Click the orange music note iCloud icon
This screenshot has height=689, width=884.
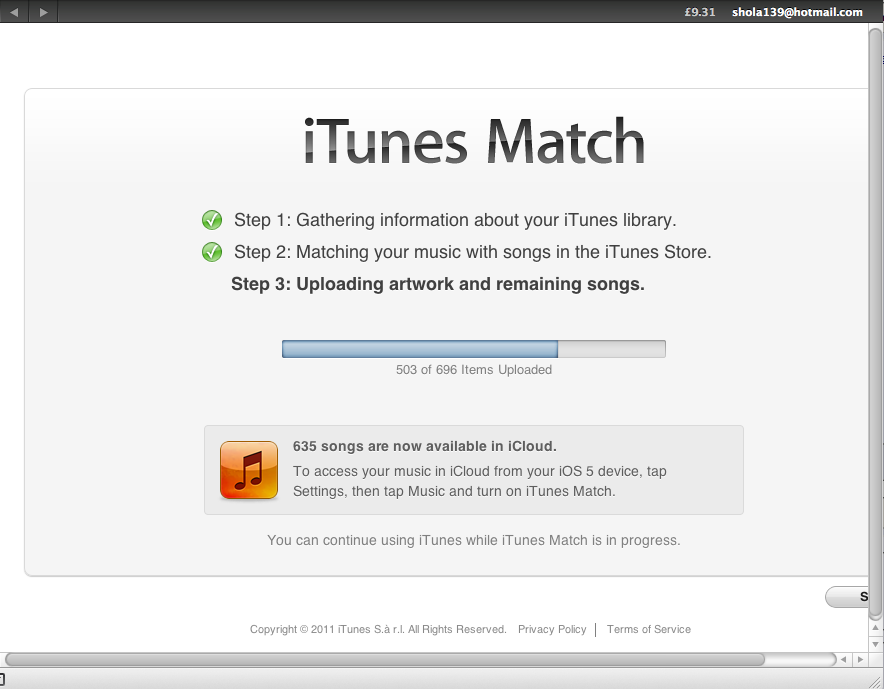click(249, 470)
